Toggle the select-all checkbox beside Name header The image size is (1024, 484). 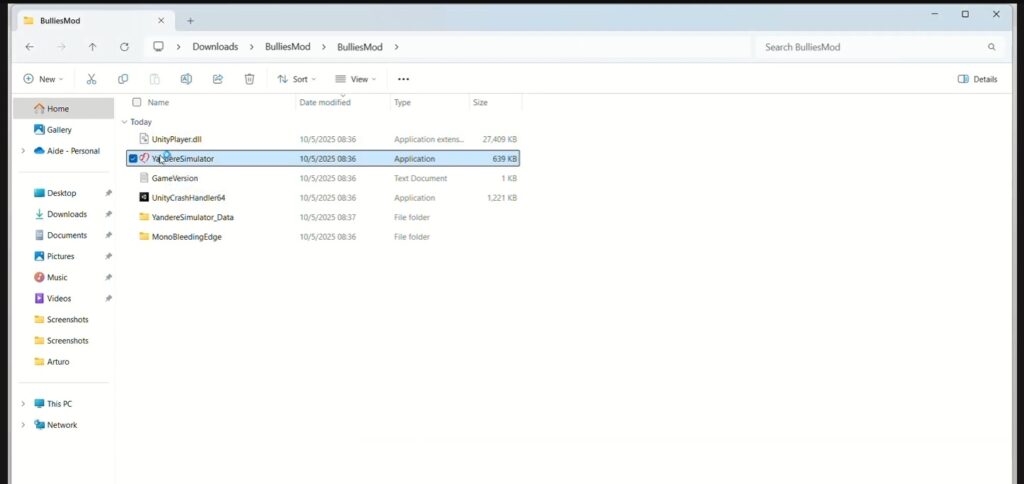(137, 102)
